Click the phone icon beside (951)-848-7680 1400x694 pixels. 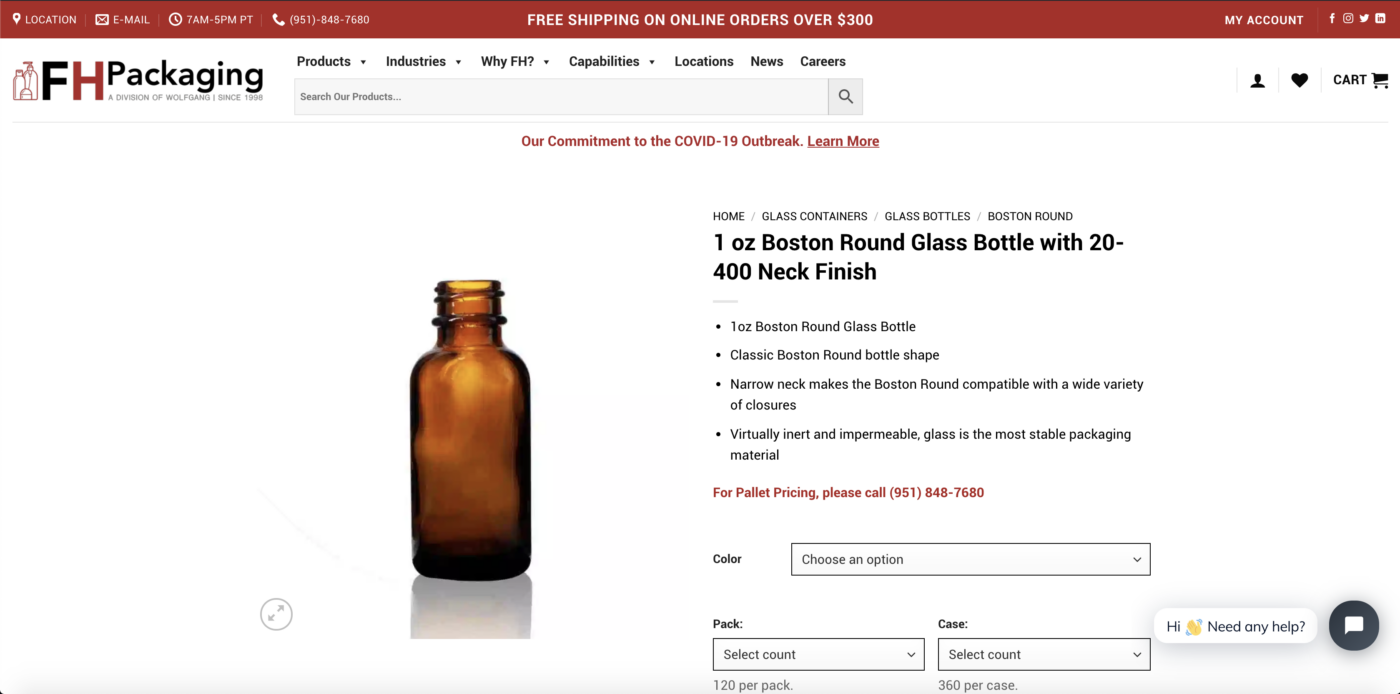[279, 19]
